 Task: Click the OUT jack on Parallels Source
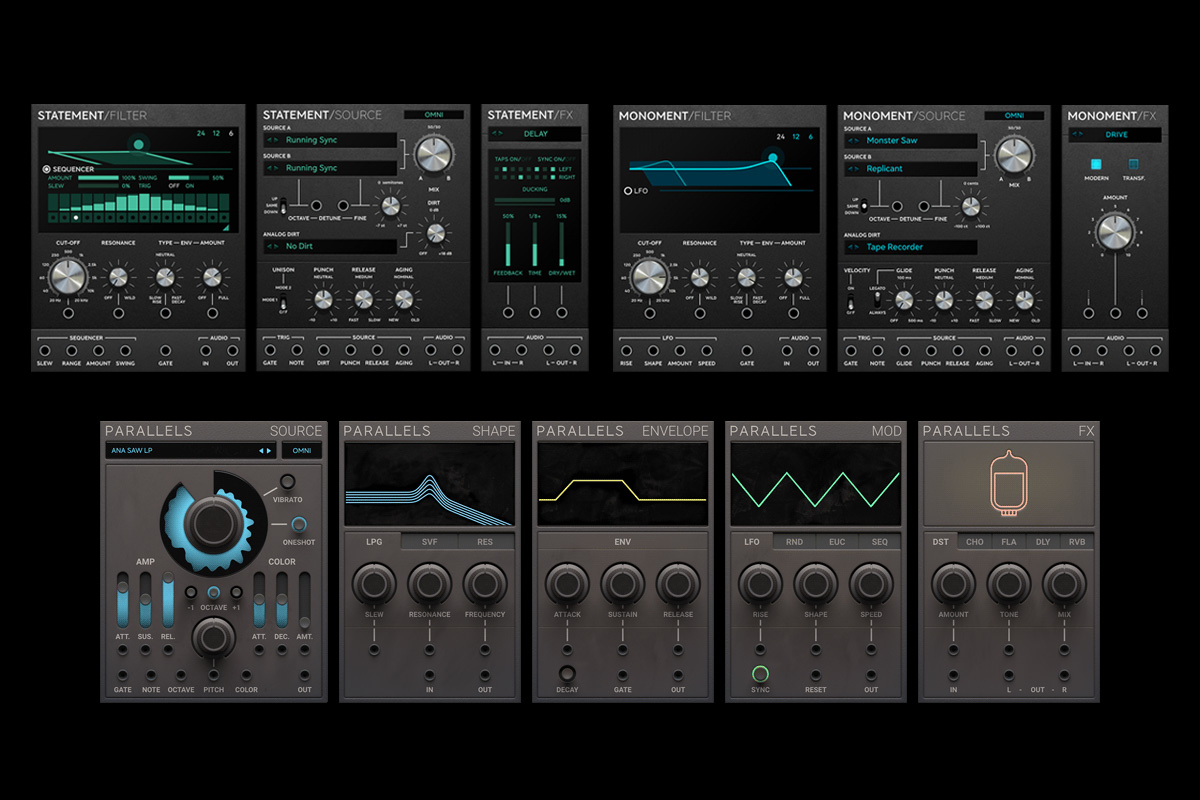click(x=304, y=676)
